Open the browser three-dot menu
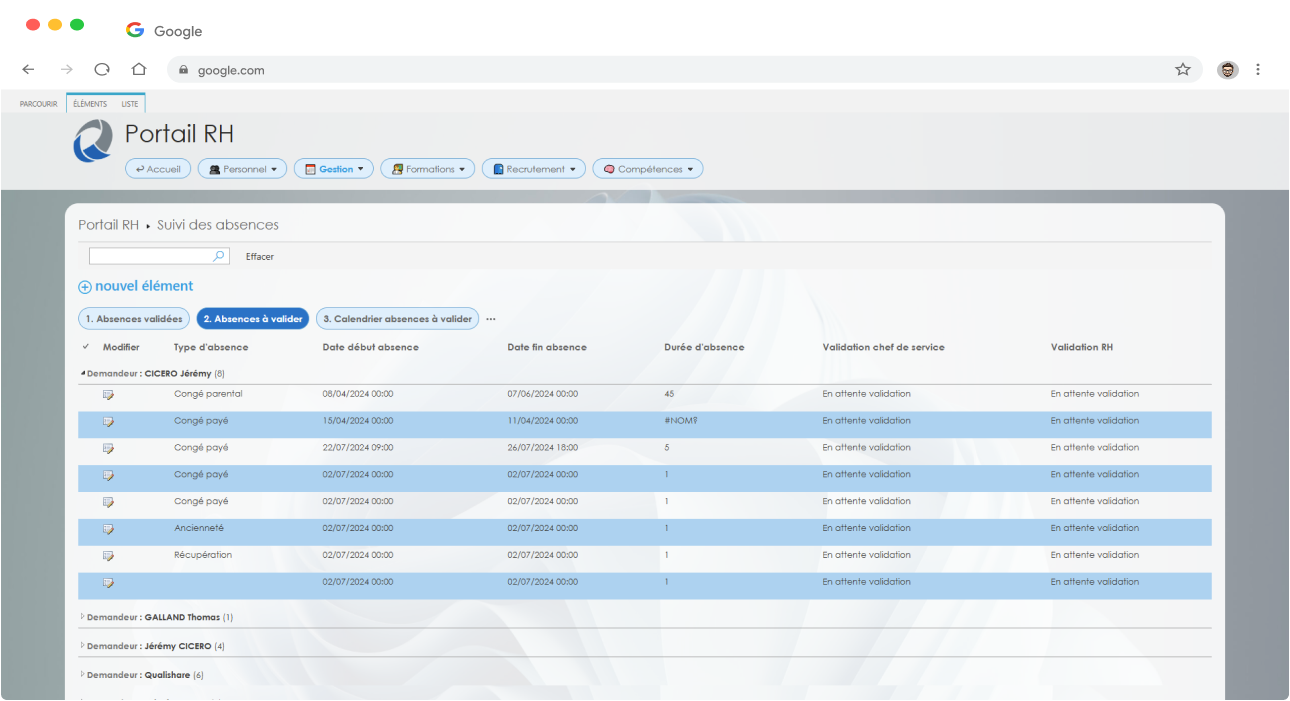Viewport: 1290px width, 701px height. click(1258, 70)
